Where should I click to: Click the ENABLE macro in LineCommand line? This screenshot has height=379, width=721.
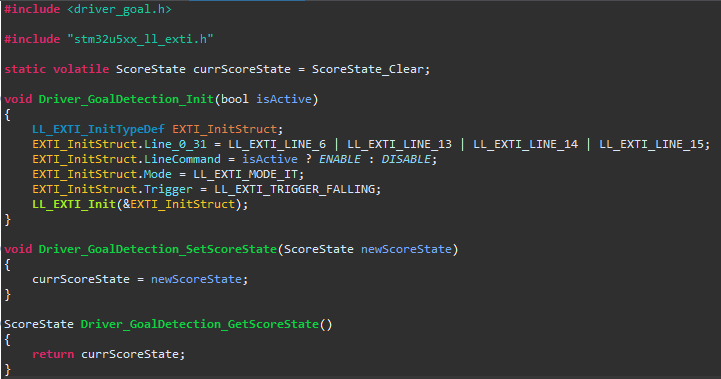click(340, 159)
